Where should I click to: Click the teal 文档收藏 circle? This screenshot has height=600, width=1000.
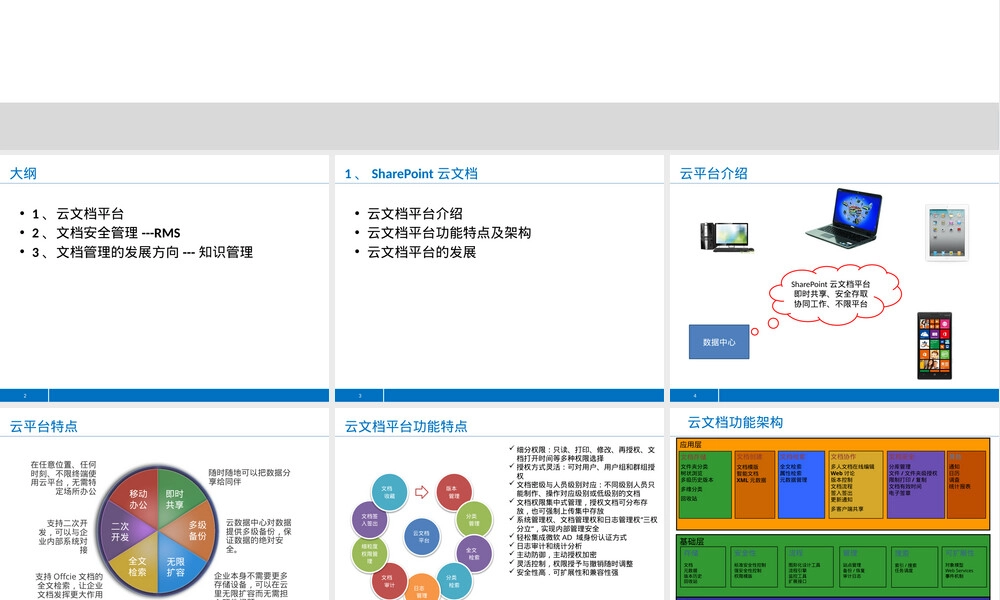(389, 492)
